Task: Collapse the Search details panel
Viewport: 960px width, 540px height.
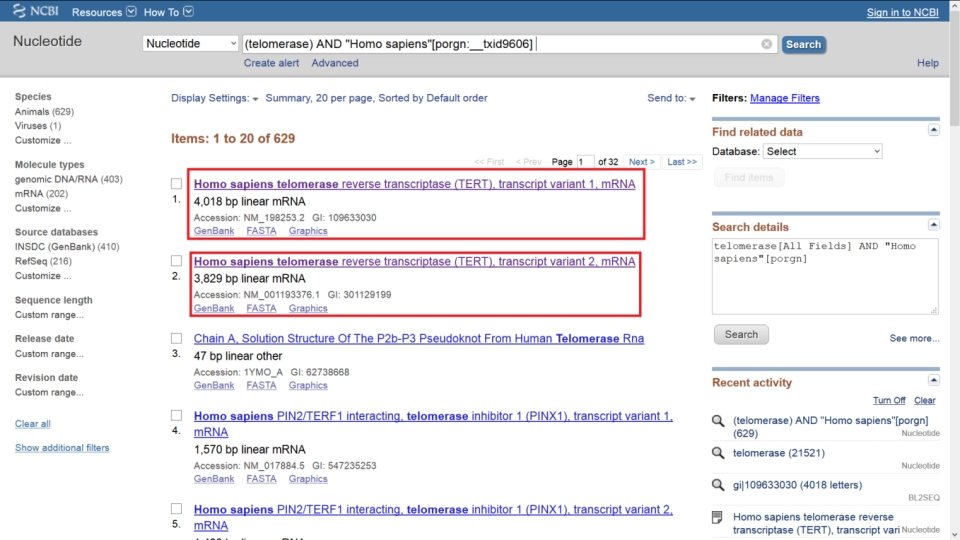Action: coord(934,225)
